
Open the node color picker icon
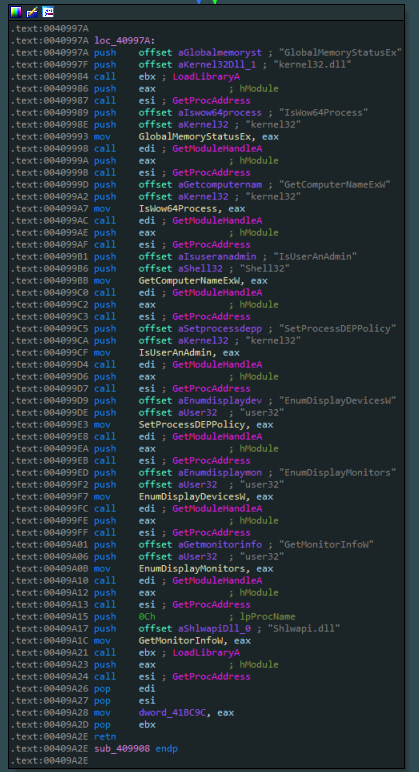coord(16,12)
